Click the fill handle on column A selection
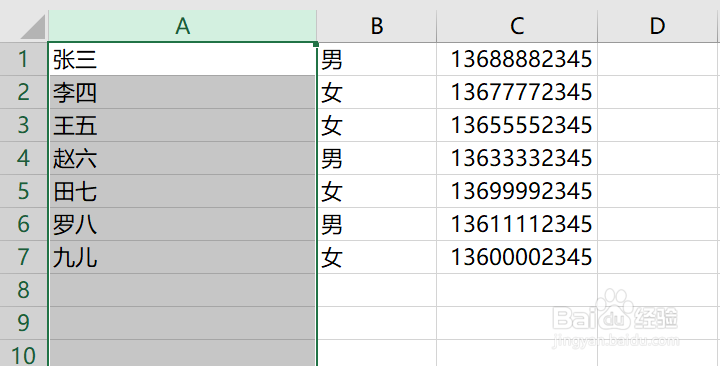Screen dimensions: 720x366 [316, 44]
